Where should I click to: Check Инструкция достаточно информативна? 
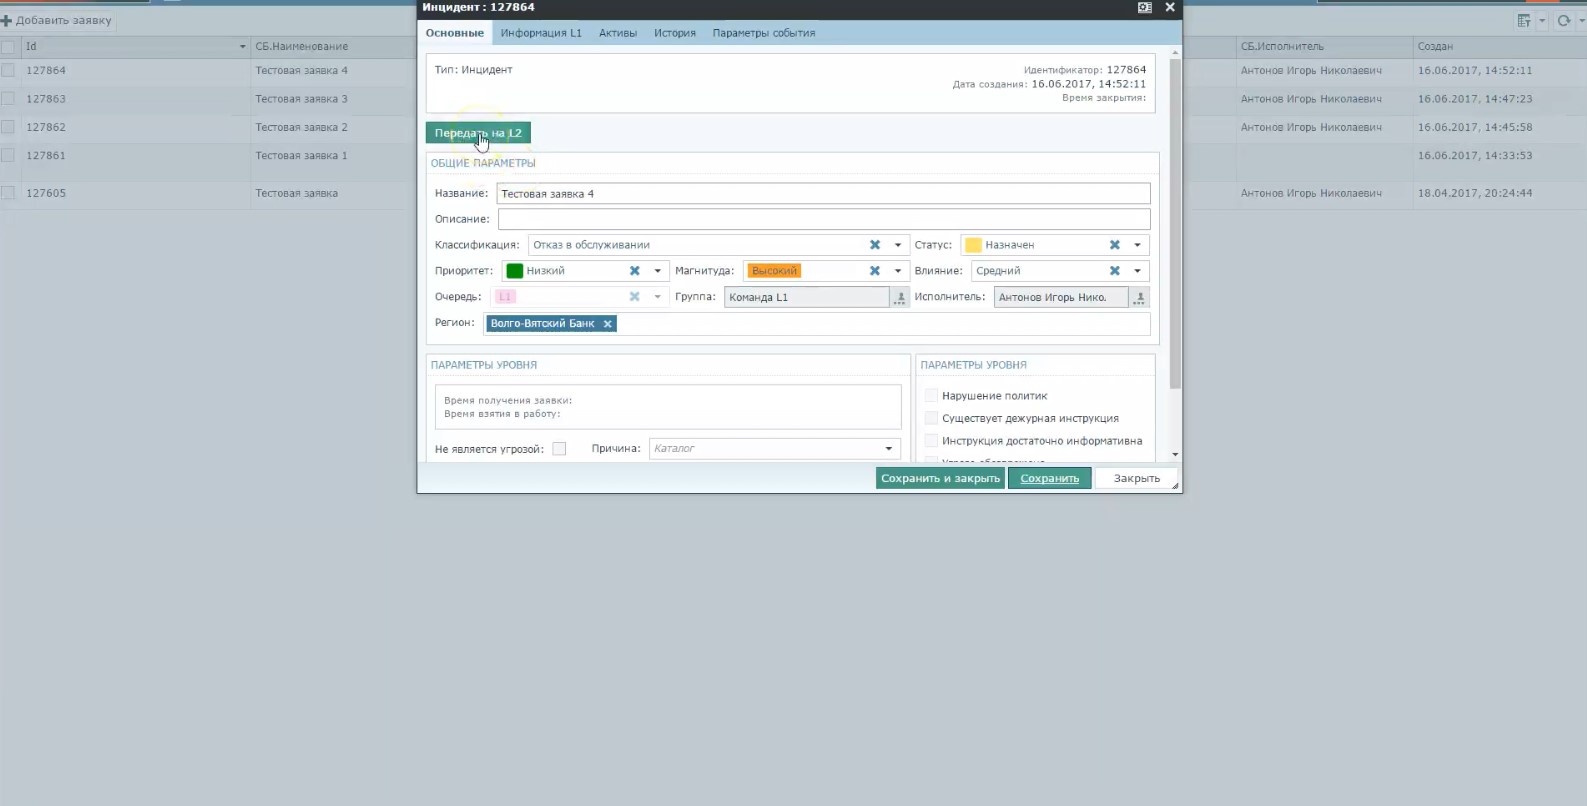point(931,441)
